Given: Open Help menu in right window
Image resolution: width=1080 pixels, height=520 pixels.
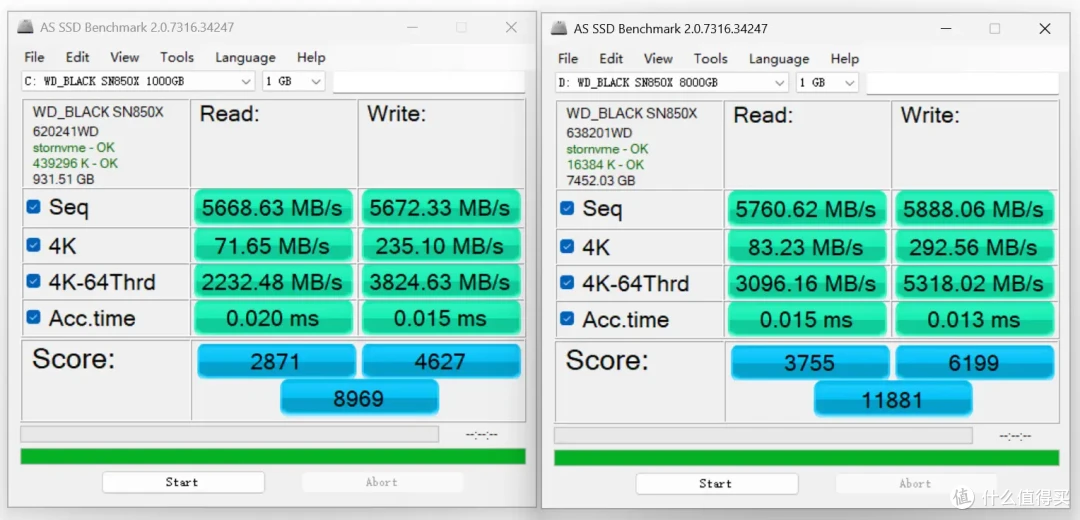Looking at the screenshot, I should point(844,59).
